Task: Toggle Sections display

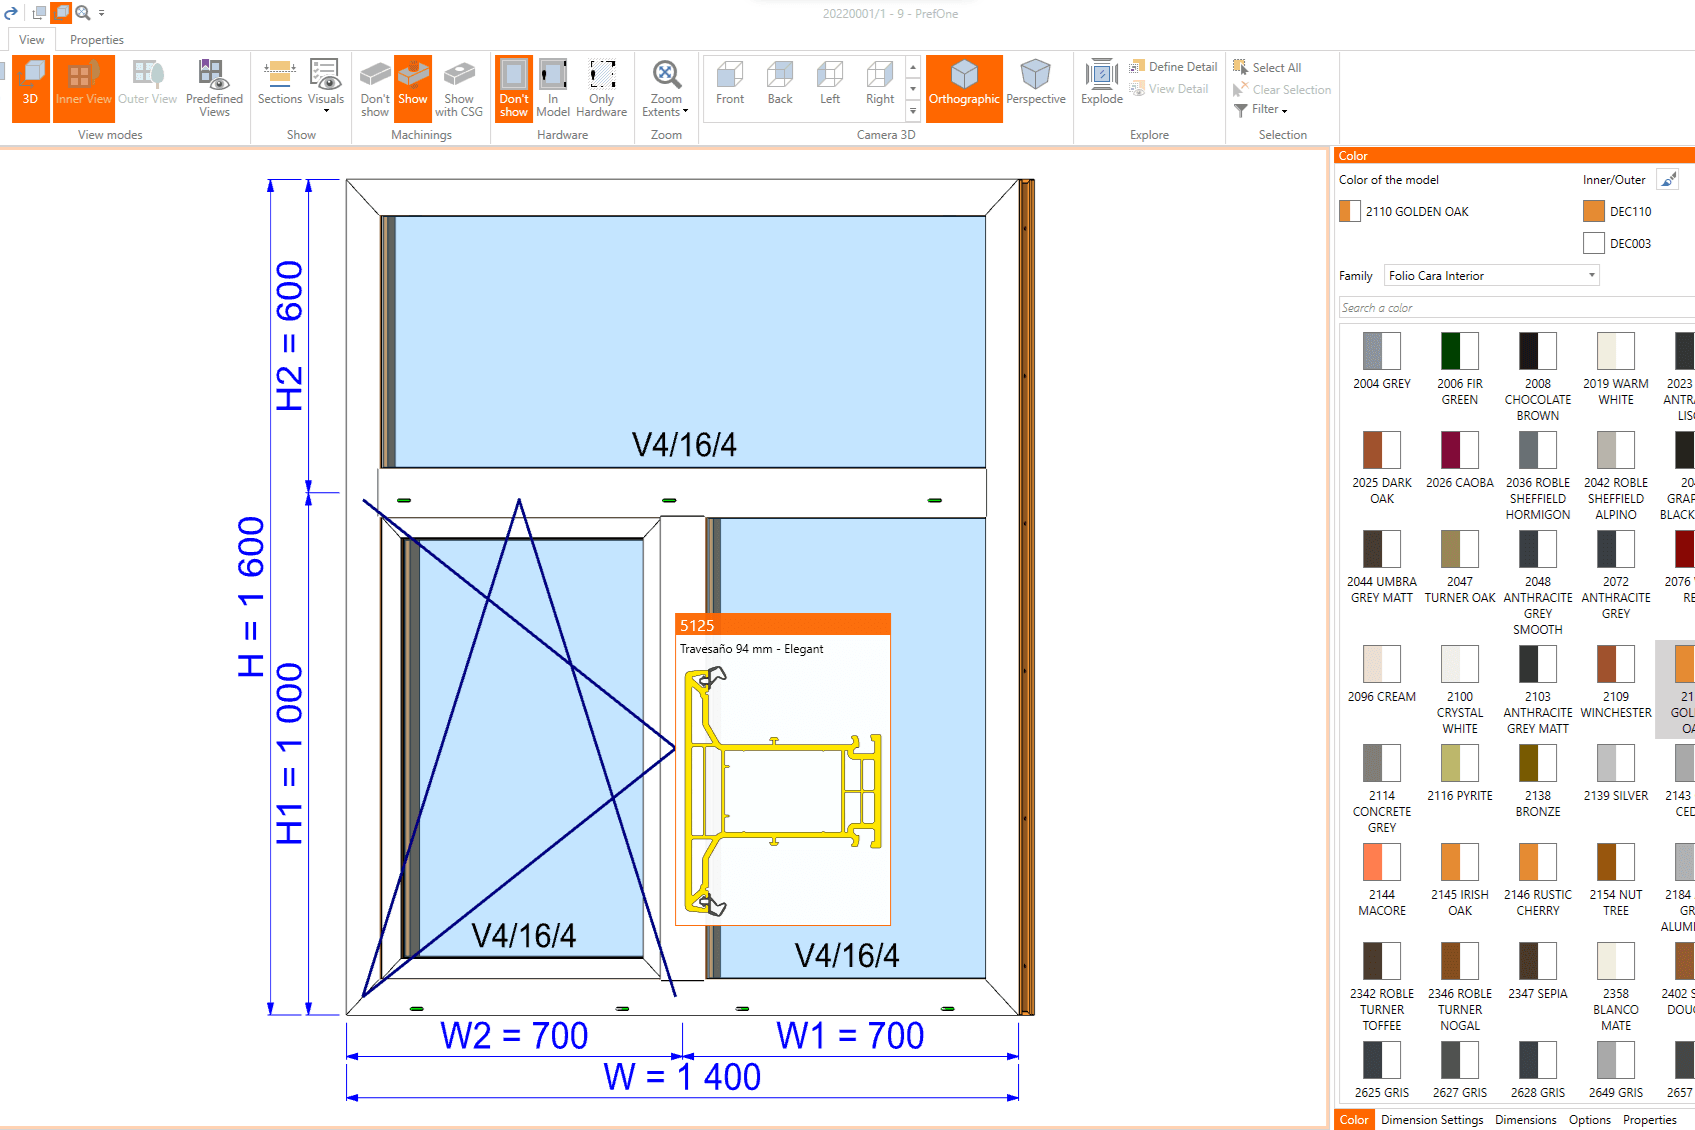Action: tap(279, 87)
